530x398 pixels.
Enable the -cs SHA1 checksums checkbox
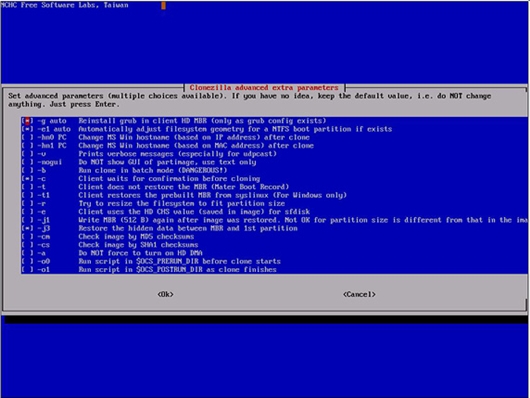point(27,245)
